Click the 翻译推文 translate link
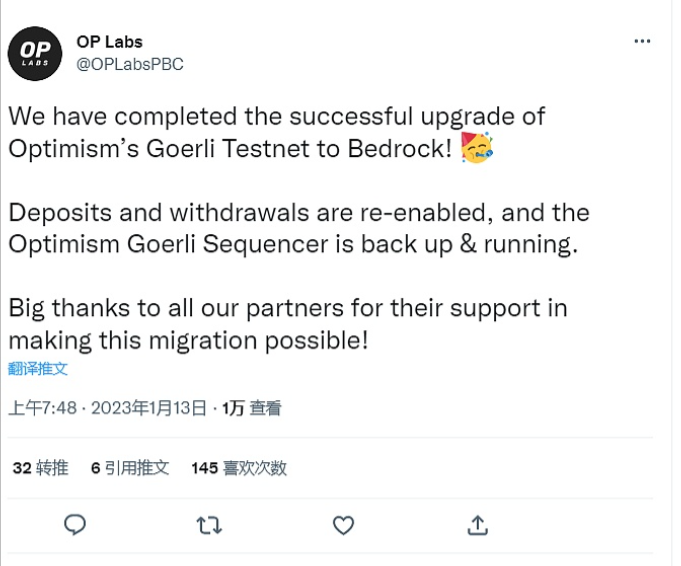Screen dimensions: 681x566 [38, 369]
